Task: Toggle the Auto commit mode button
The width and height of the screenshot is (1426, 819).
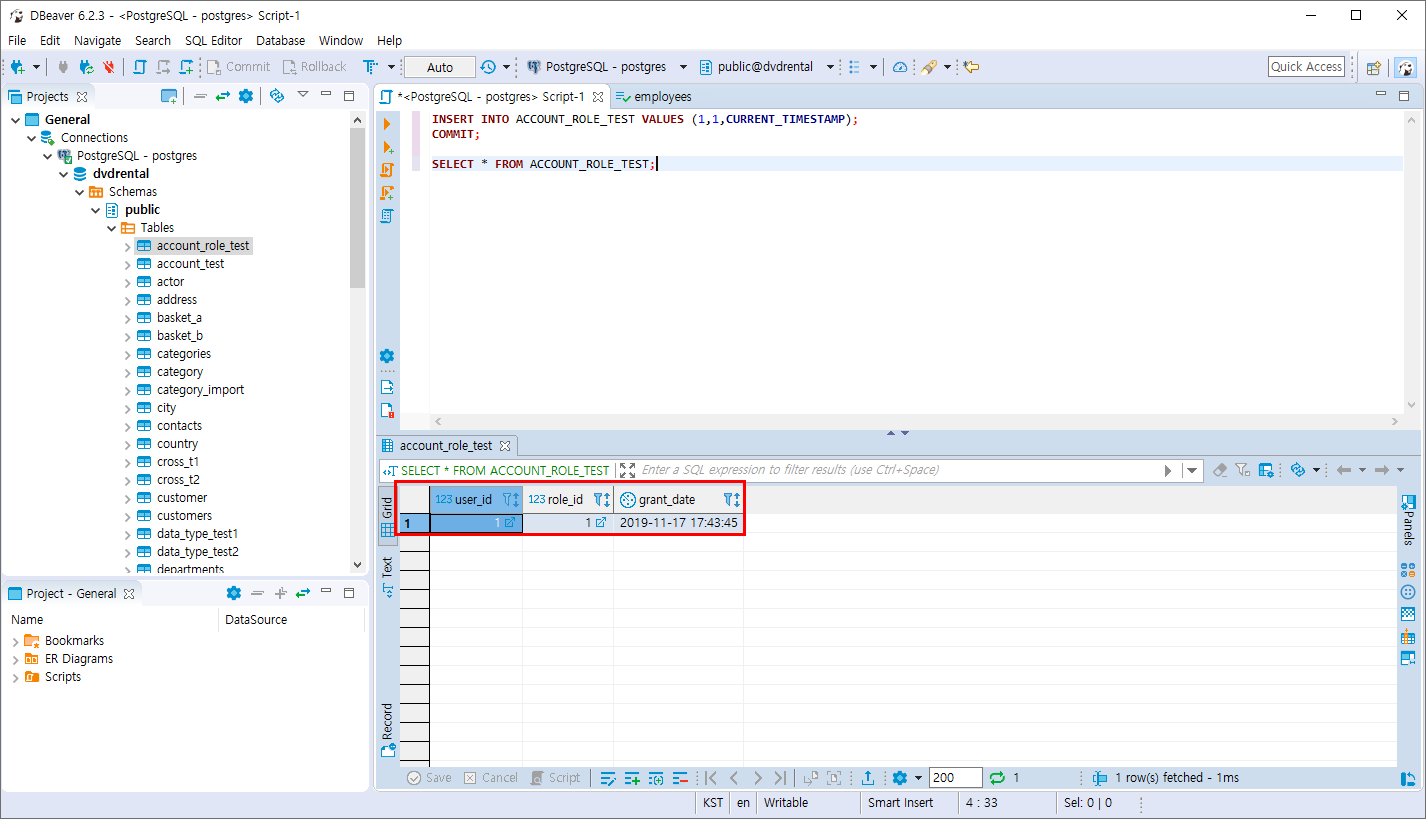Action: coord(440,67)
